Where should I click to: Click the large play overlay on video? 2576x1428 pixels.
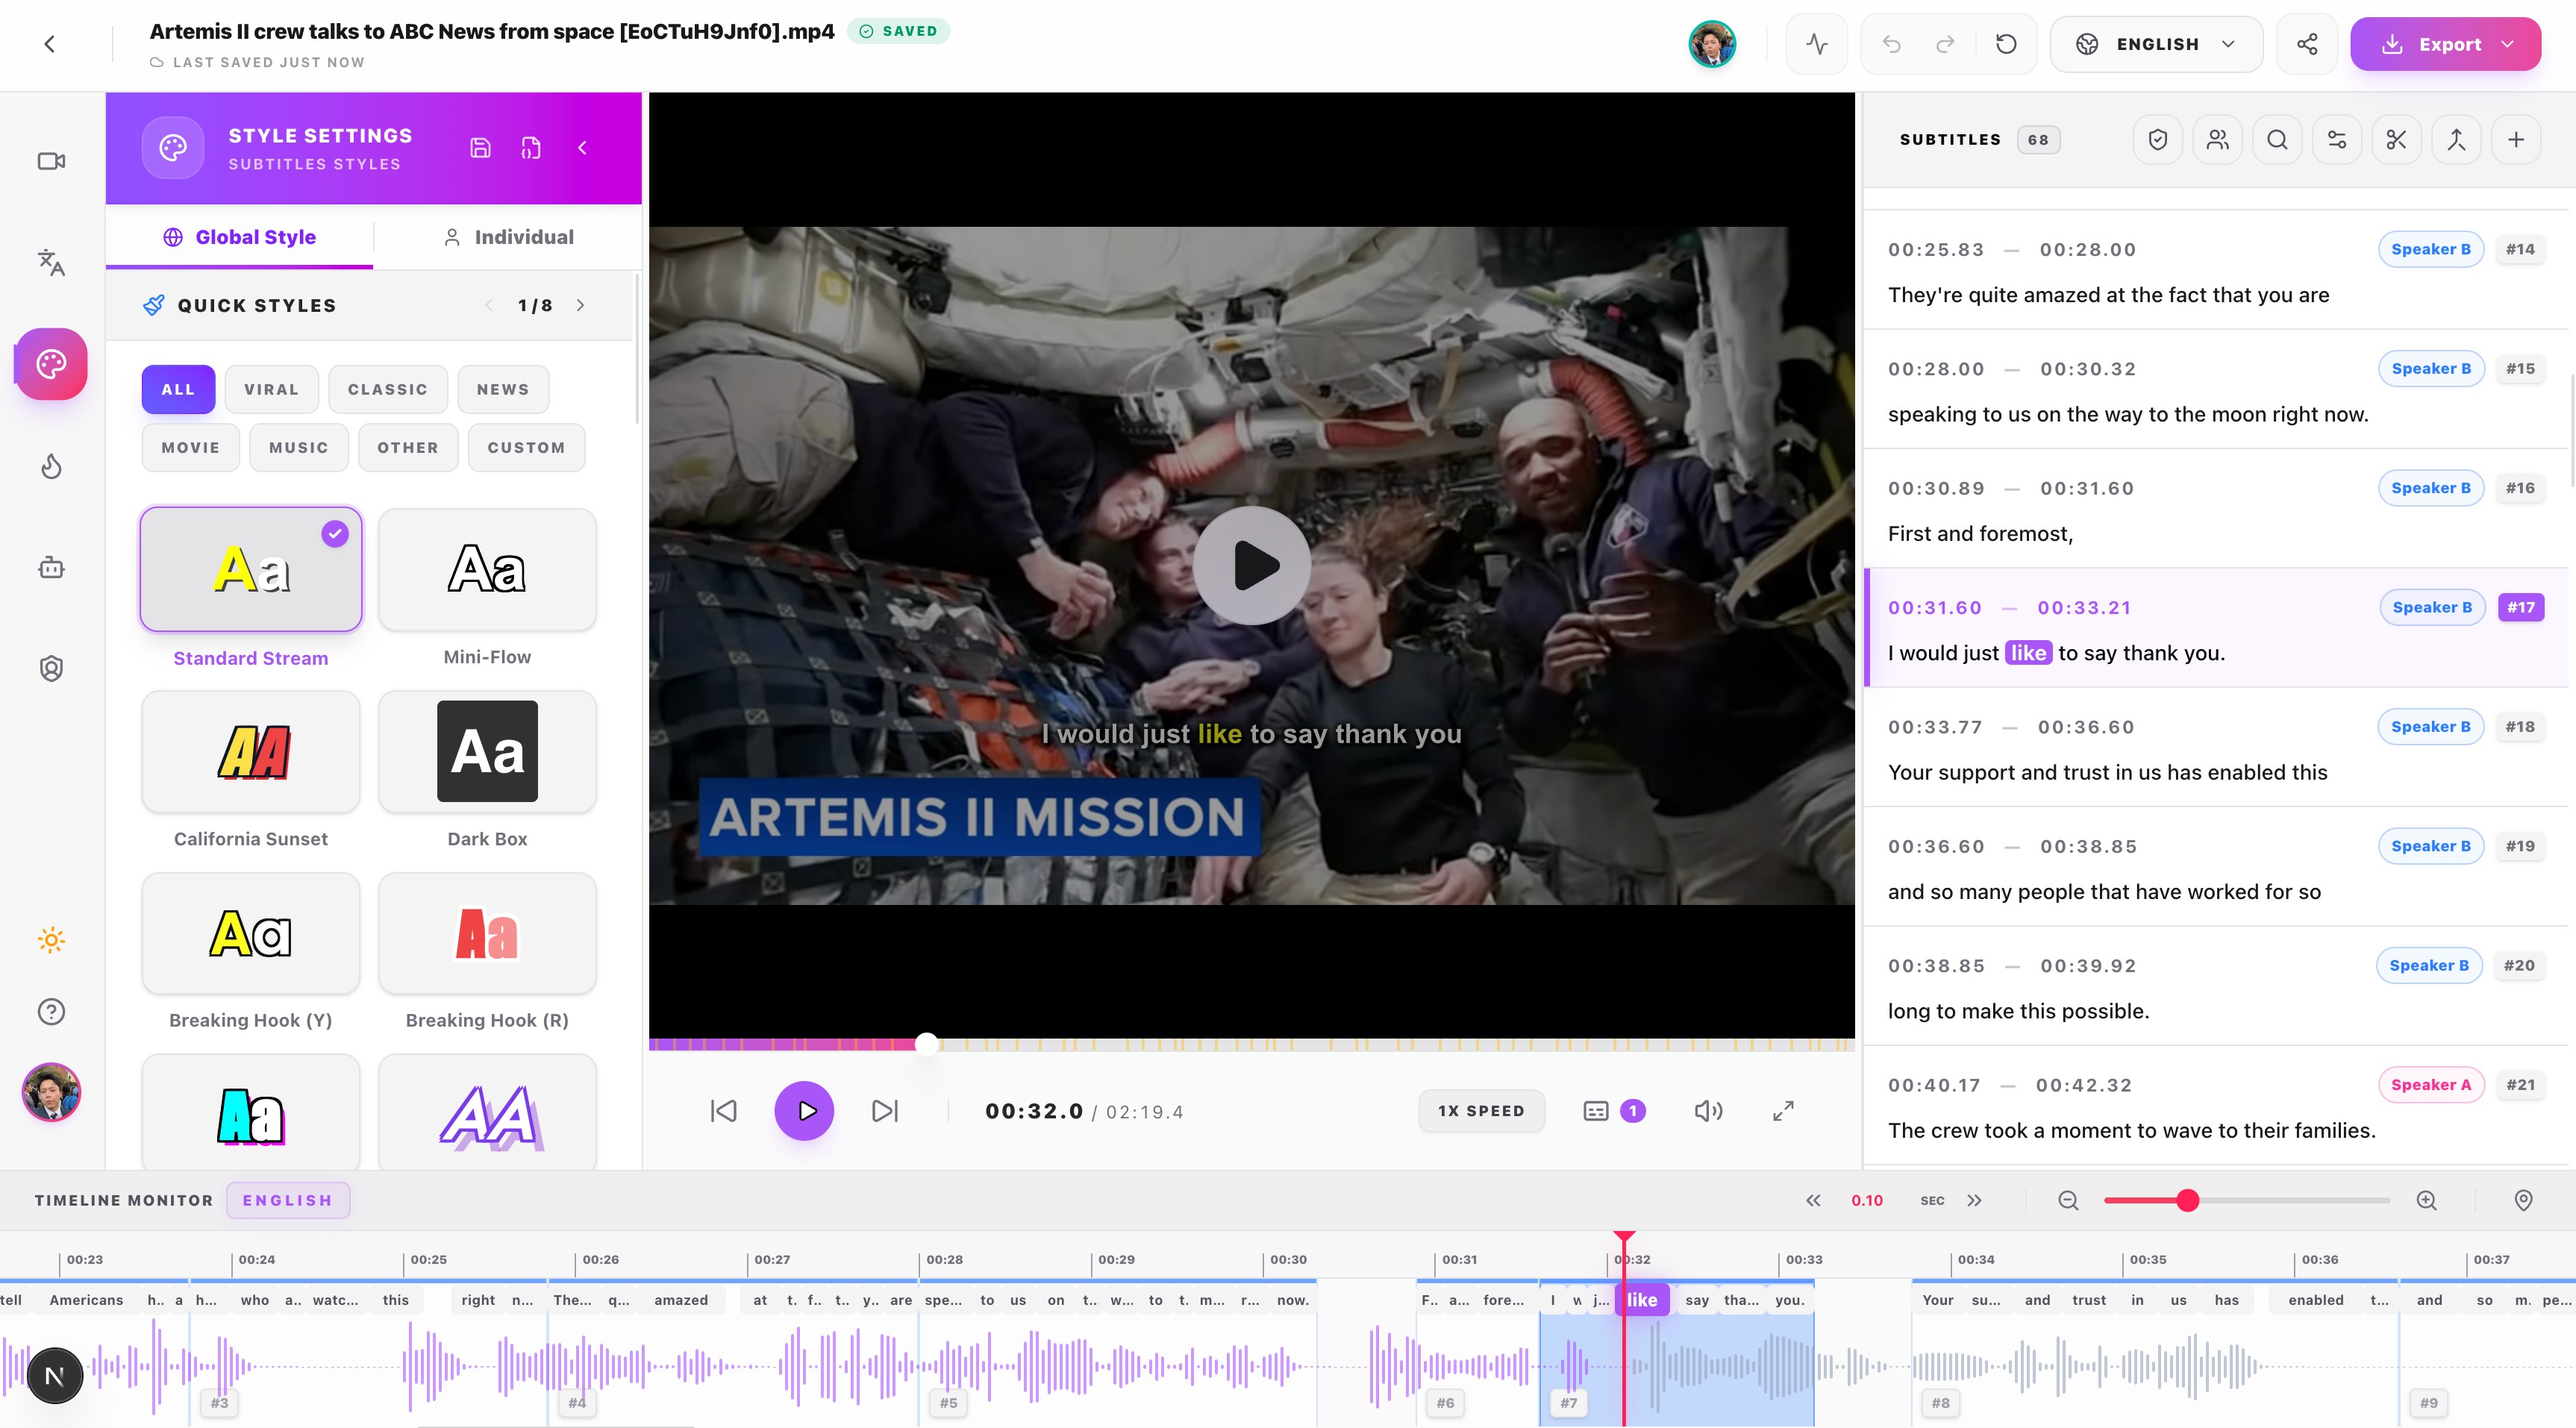tap(1252, 565)
